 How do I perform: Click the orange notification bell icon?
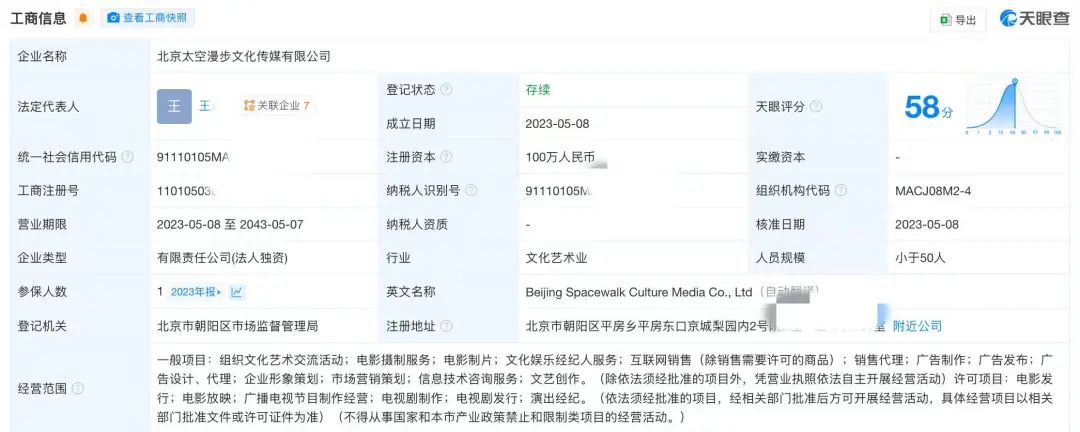83,18
